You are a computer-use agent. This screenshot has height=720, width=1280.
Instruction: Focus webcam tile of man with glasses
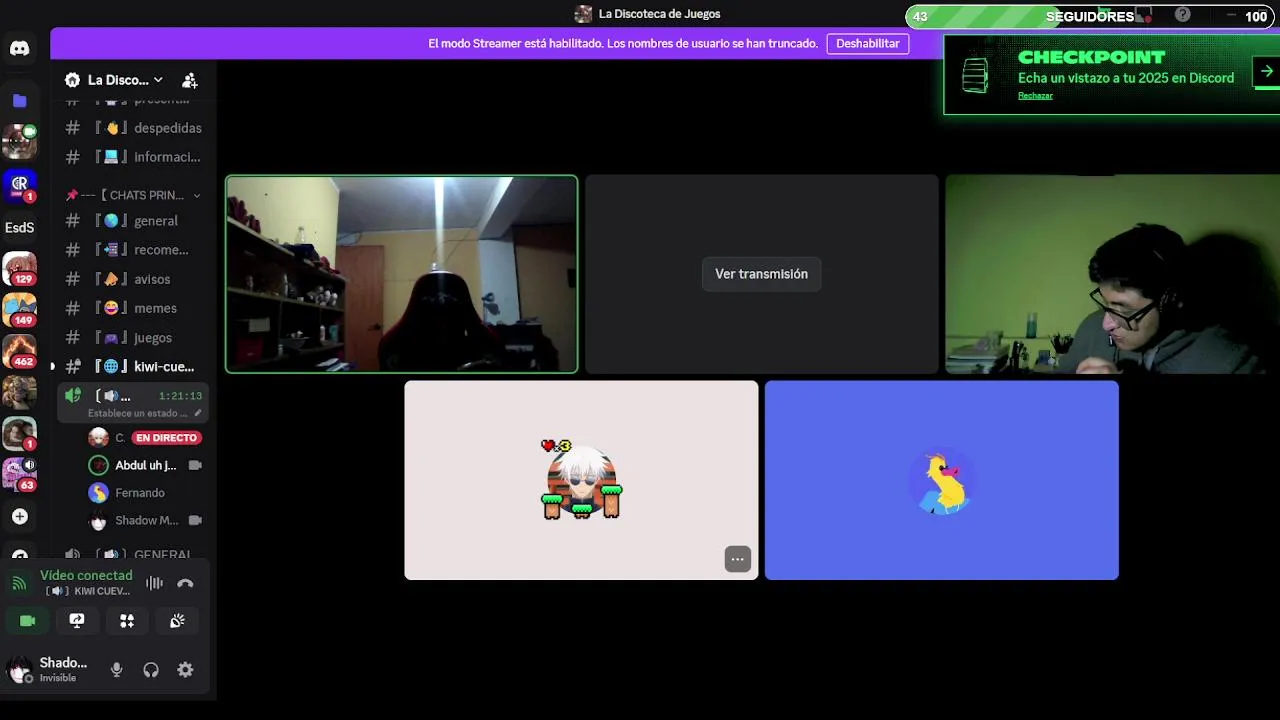pyautogui.click(x=1112, y=274)
